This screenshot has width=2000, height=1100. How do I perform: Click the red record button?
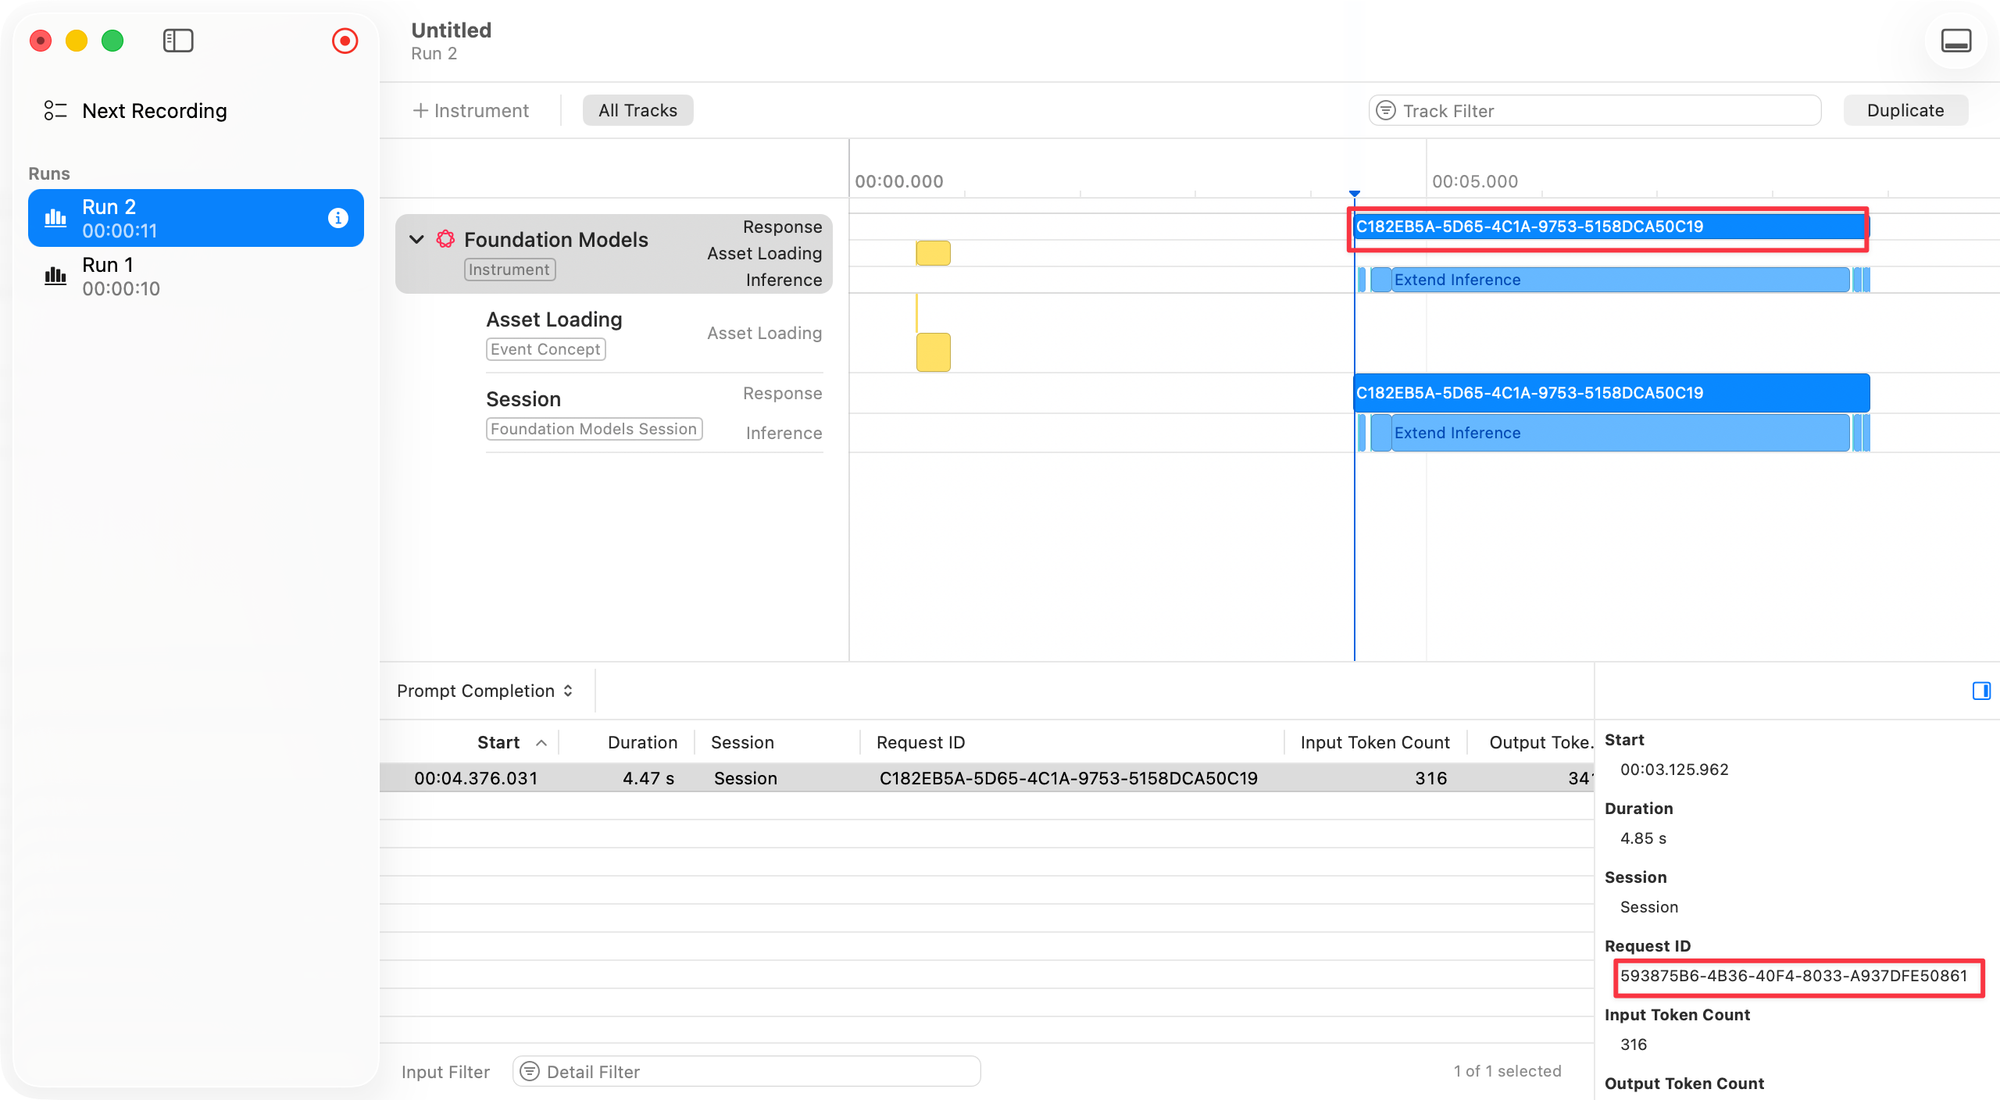point(345,41)
